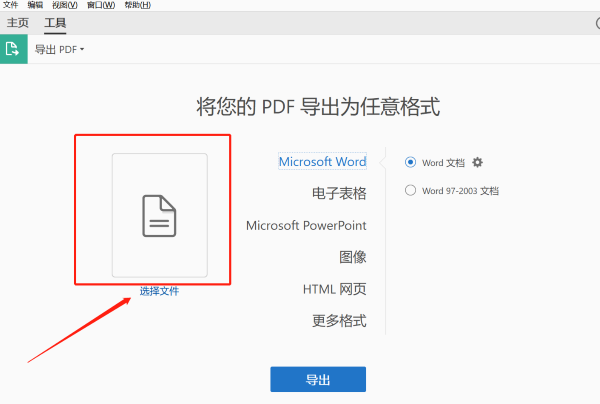Viewport: 600px width, 404px height.
Task: Switch to the 工具 tab
Action: pyautogui.click(x=55, y=22)
